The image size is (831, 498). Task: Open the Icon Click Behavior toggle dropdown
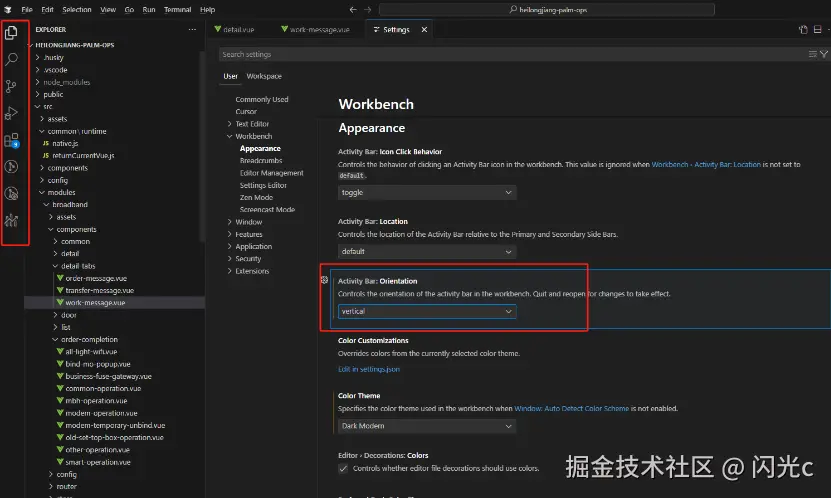coord(427,192)
